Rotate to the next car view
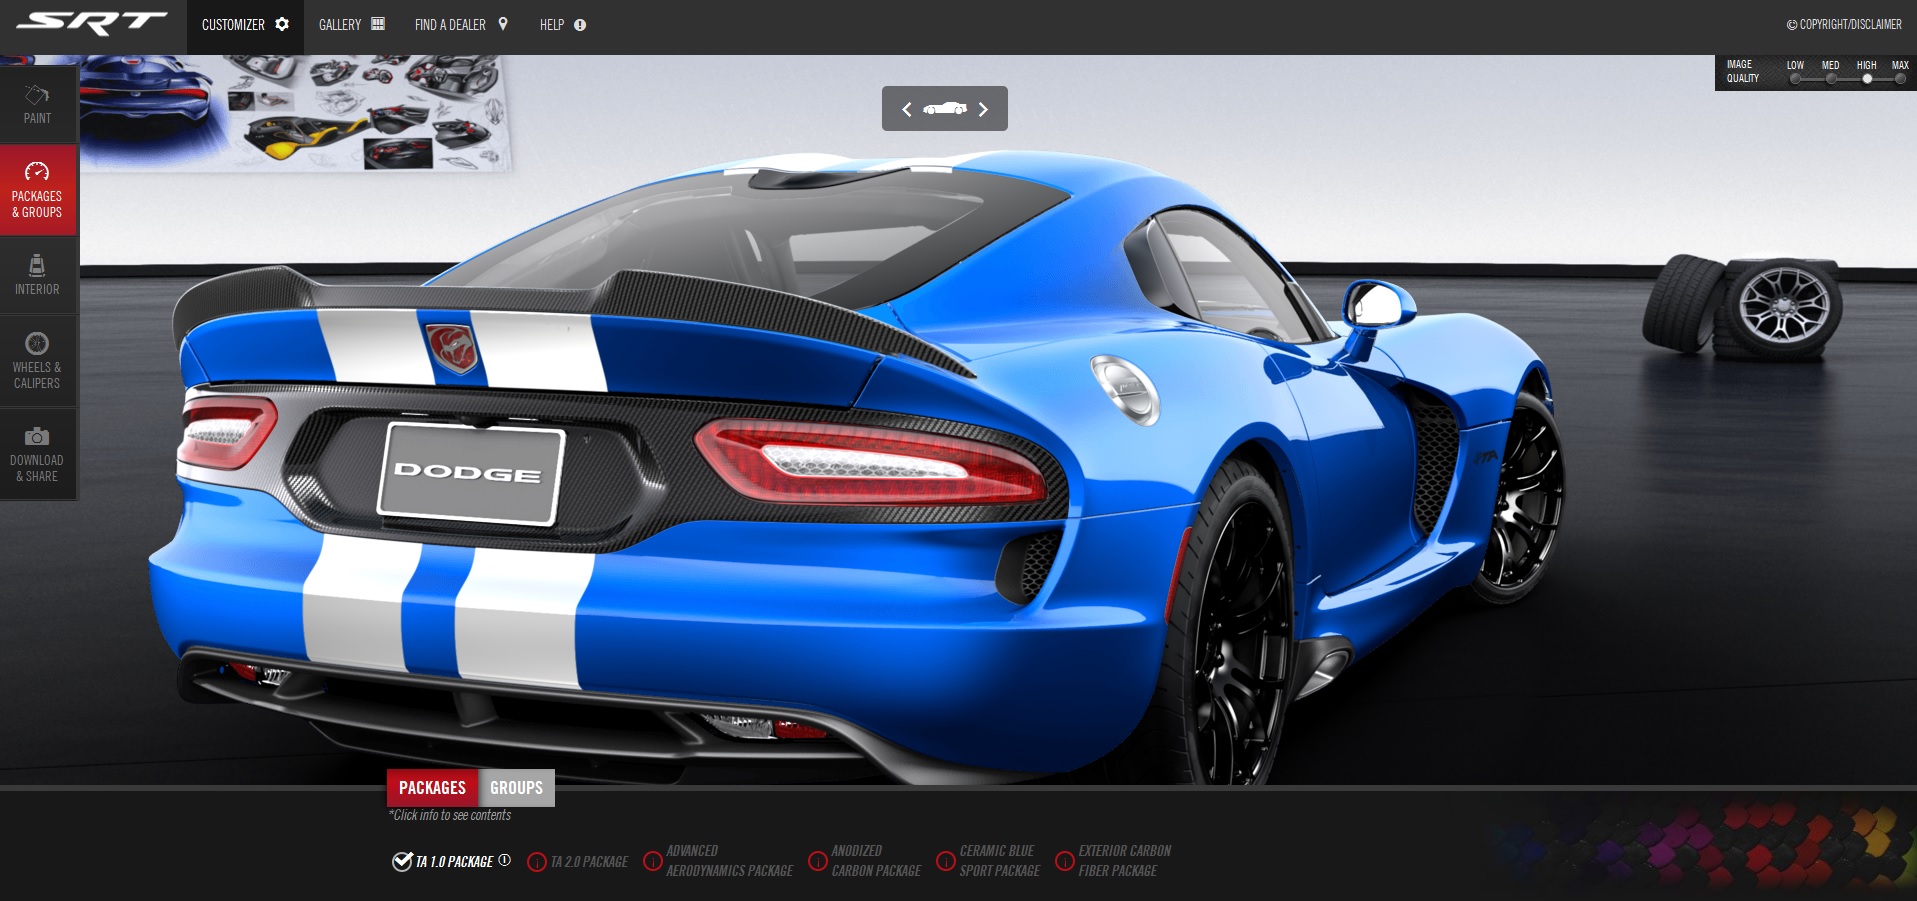 (983, 109)
